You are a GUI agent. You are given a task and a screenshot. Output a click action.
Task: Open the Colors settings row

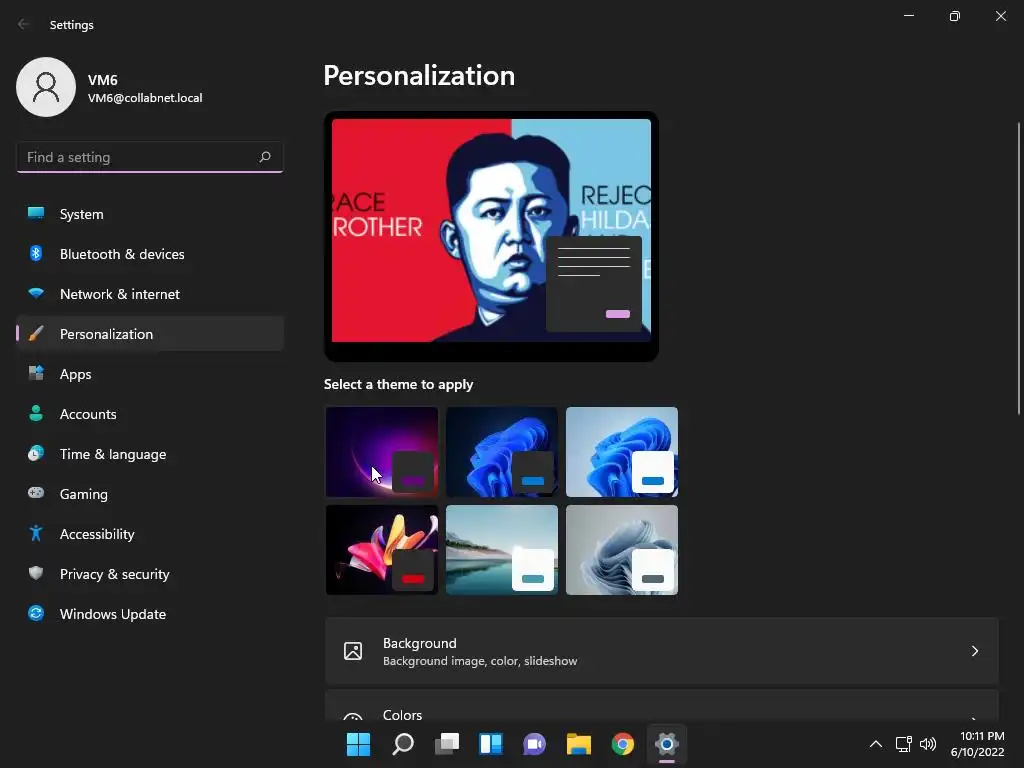662,706
